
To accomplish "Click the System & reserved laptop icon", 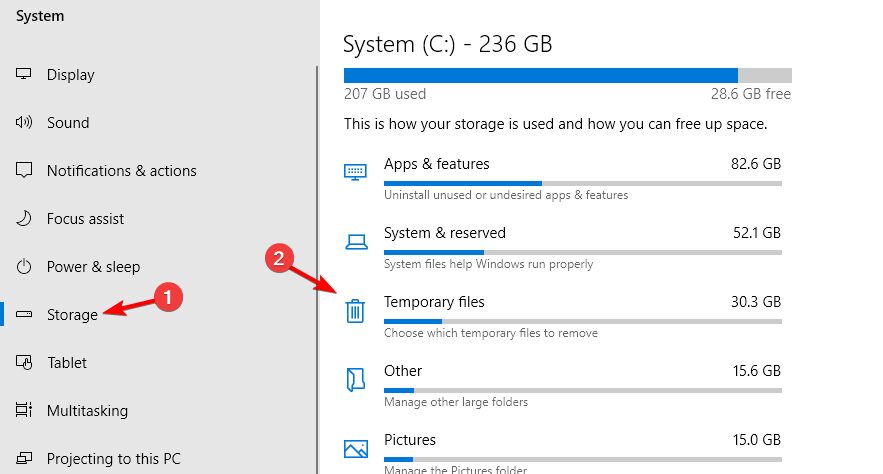I will click(x=356, y=241).
